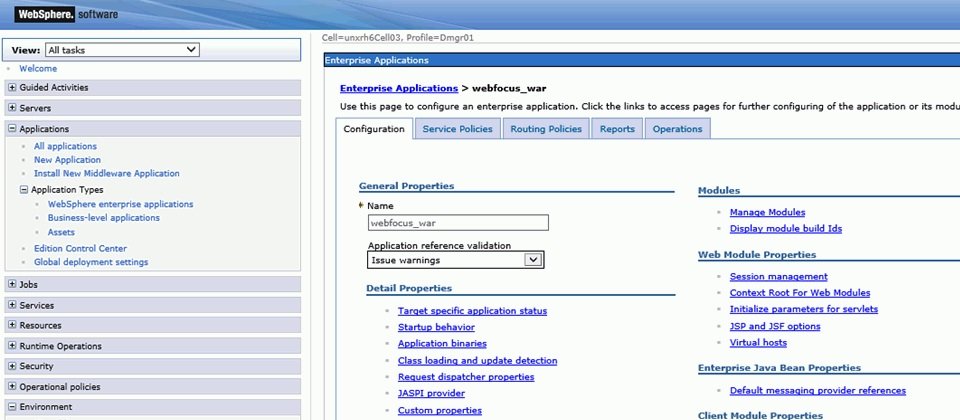Expand the Jobs section
This screenshot has height=420, width=960.
pyautogui.click(x=12, y=285)
